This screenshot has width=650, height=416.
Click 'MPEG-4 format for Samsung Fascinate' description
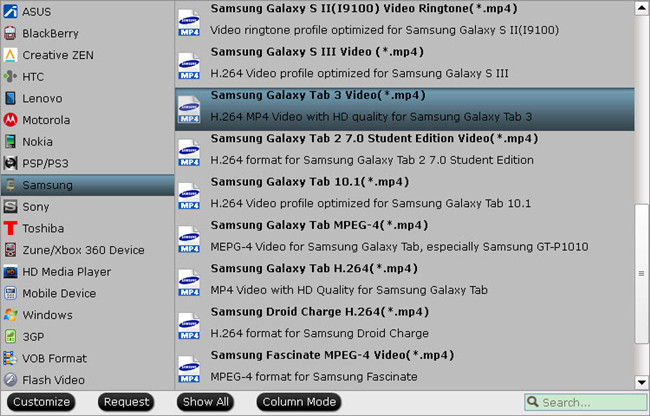[314, 377]
